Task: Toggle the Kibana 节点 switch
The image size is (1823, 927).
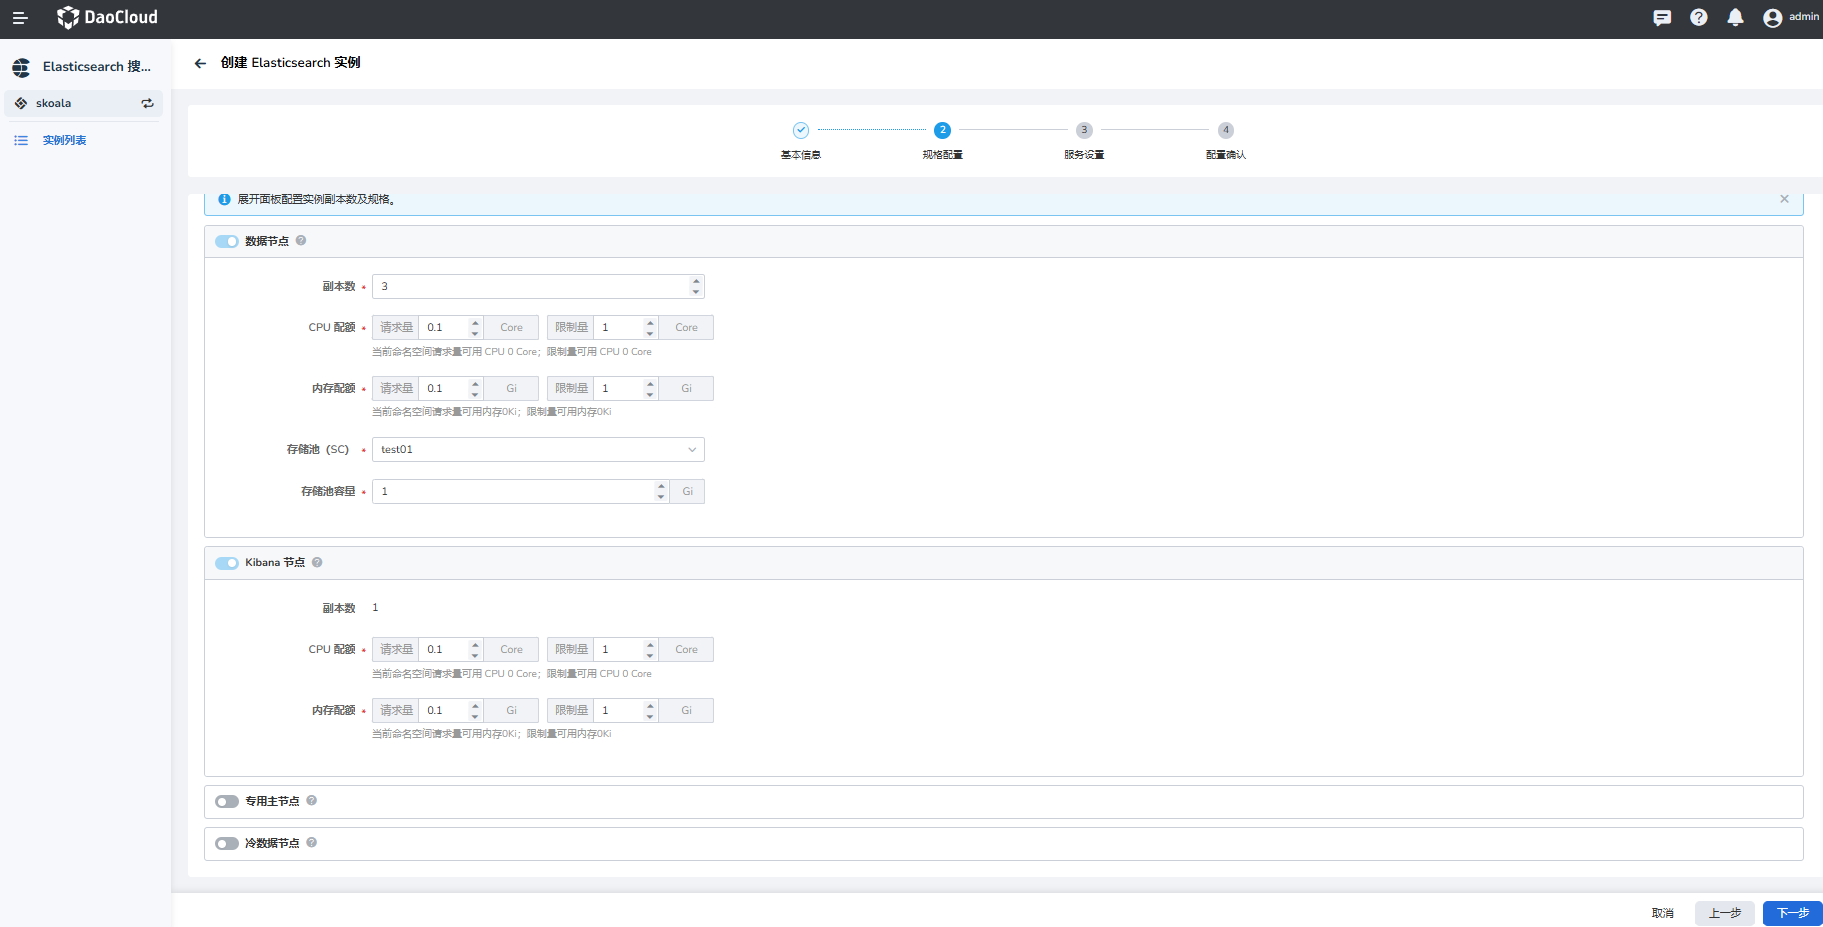Action: [227, 563]
